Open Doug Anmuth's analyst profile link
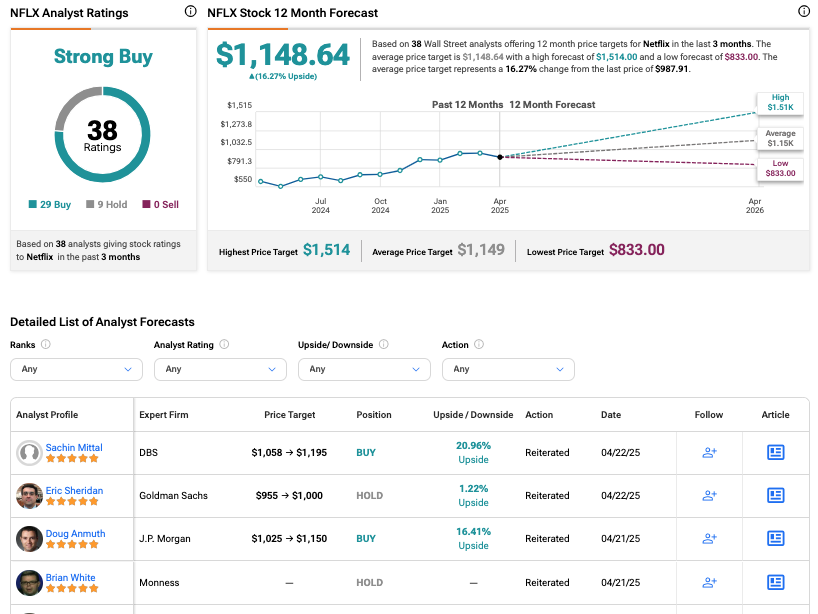The image size is (818, 614). pos(75,534)
